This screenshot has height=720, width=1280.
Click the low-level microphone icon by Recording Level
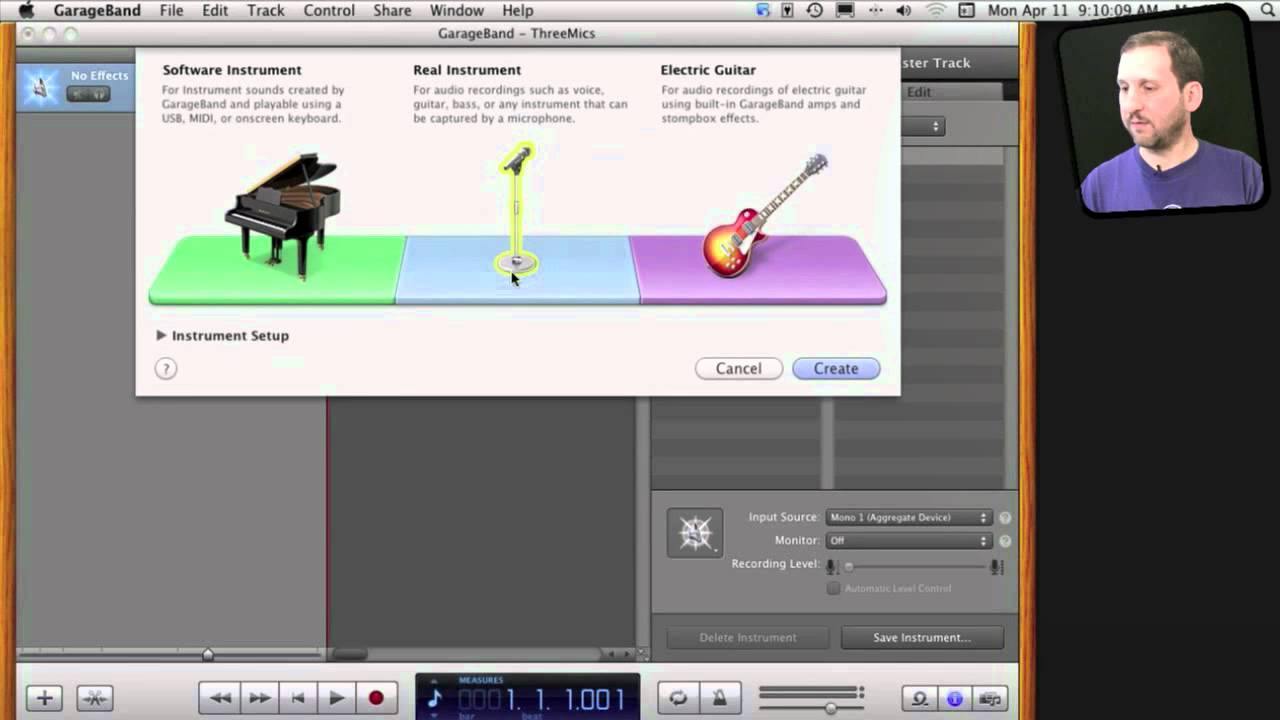(x=830, y=566)
